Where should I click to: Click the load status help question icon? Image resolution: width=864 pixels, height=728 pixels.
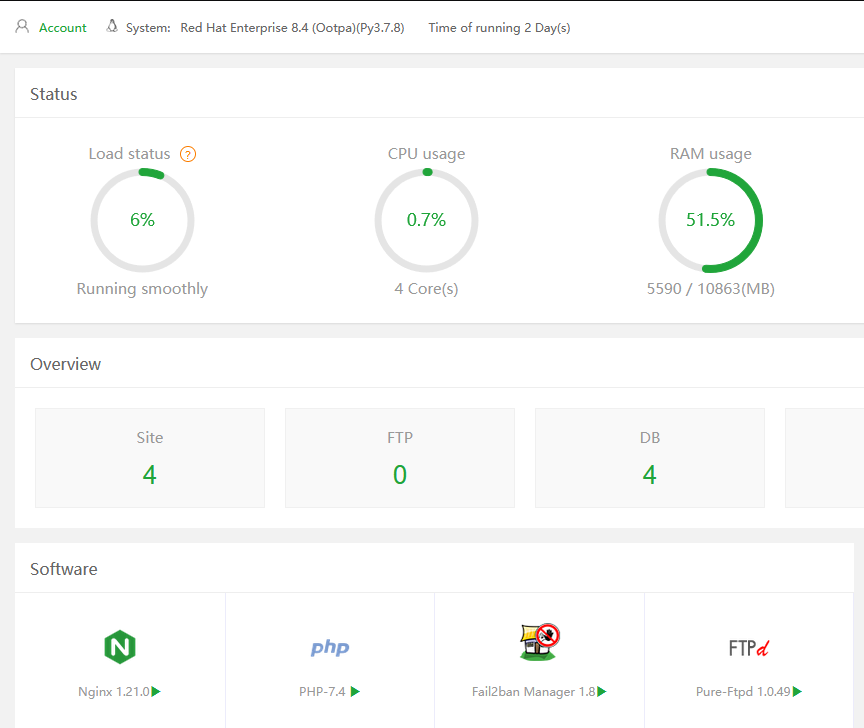[188, 154]
